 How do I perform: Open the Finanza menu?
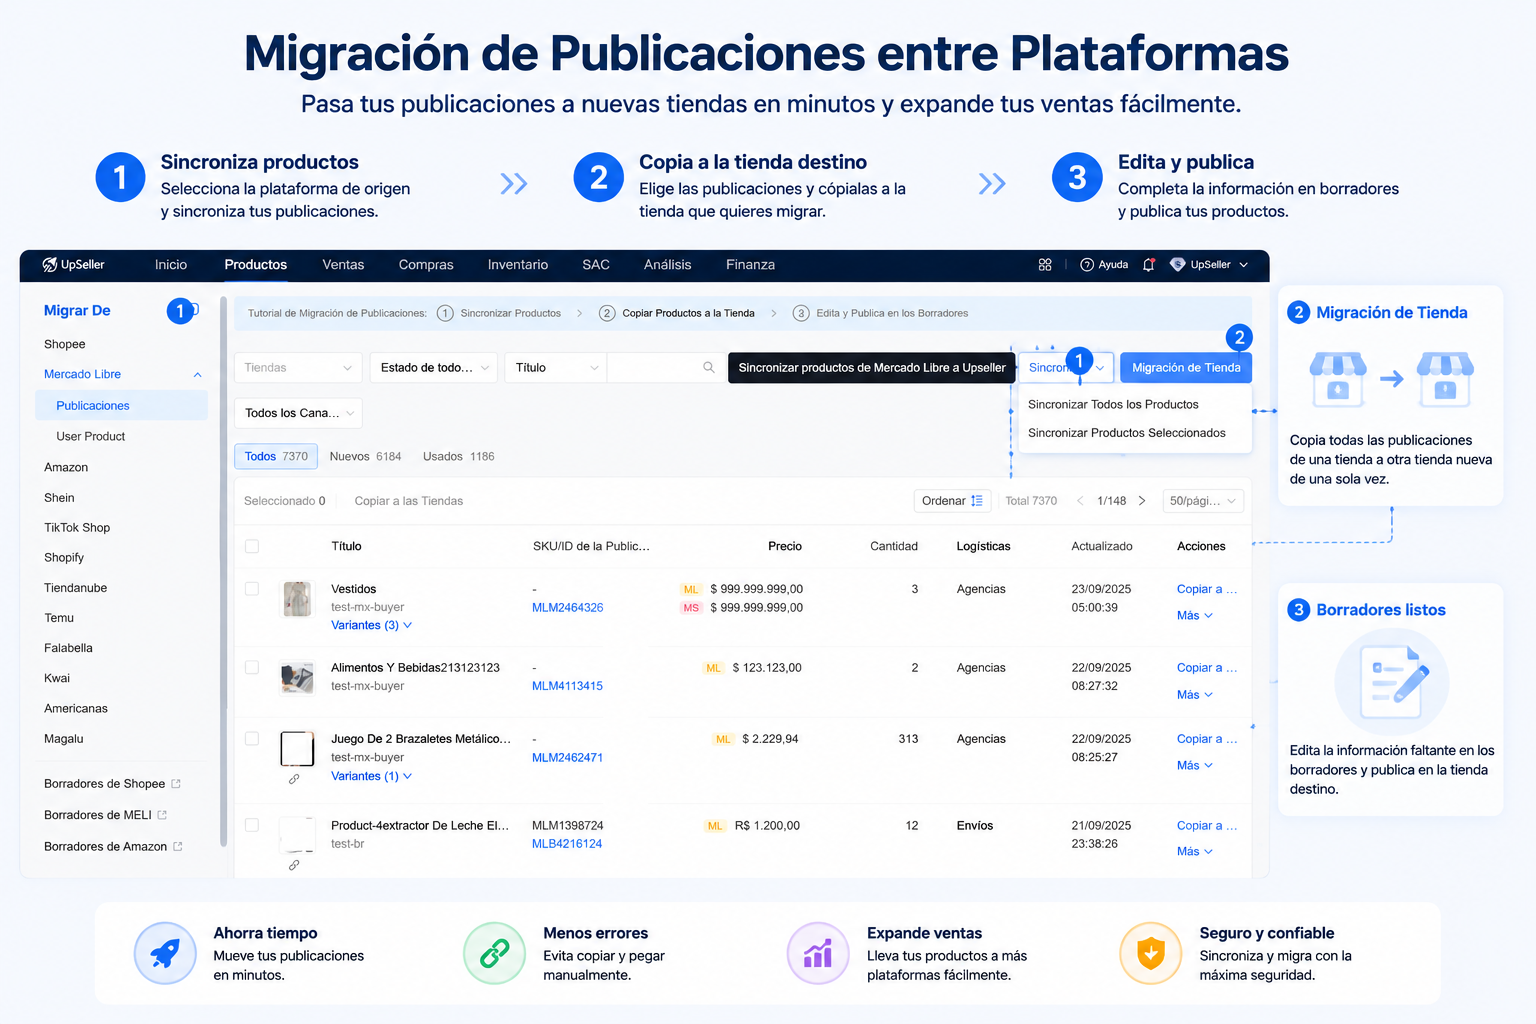(x=750, y=265)
